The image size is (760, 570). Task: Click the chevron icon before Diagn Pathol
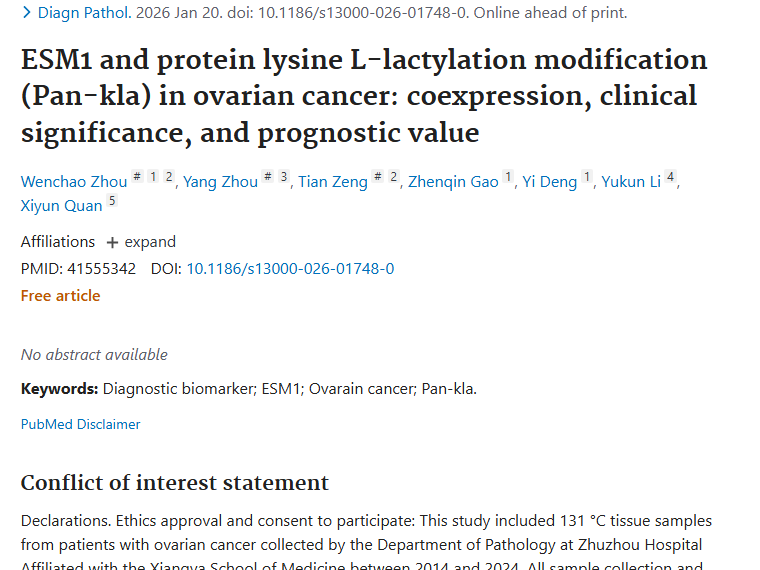point(27,13)
